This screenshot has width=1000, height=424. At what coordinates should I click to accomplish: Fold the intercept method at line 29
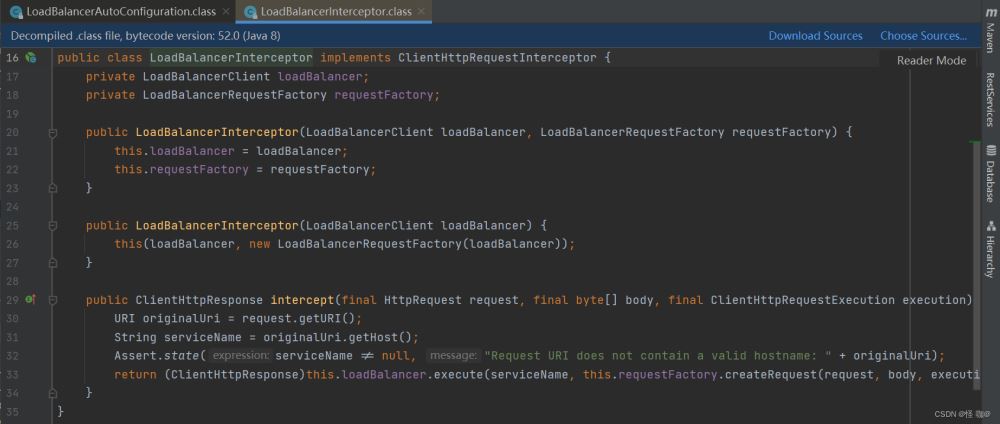(53, 299)
